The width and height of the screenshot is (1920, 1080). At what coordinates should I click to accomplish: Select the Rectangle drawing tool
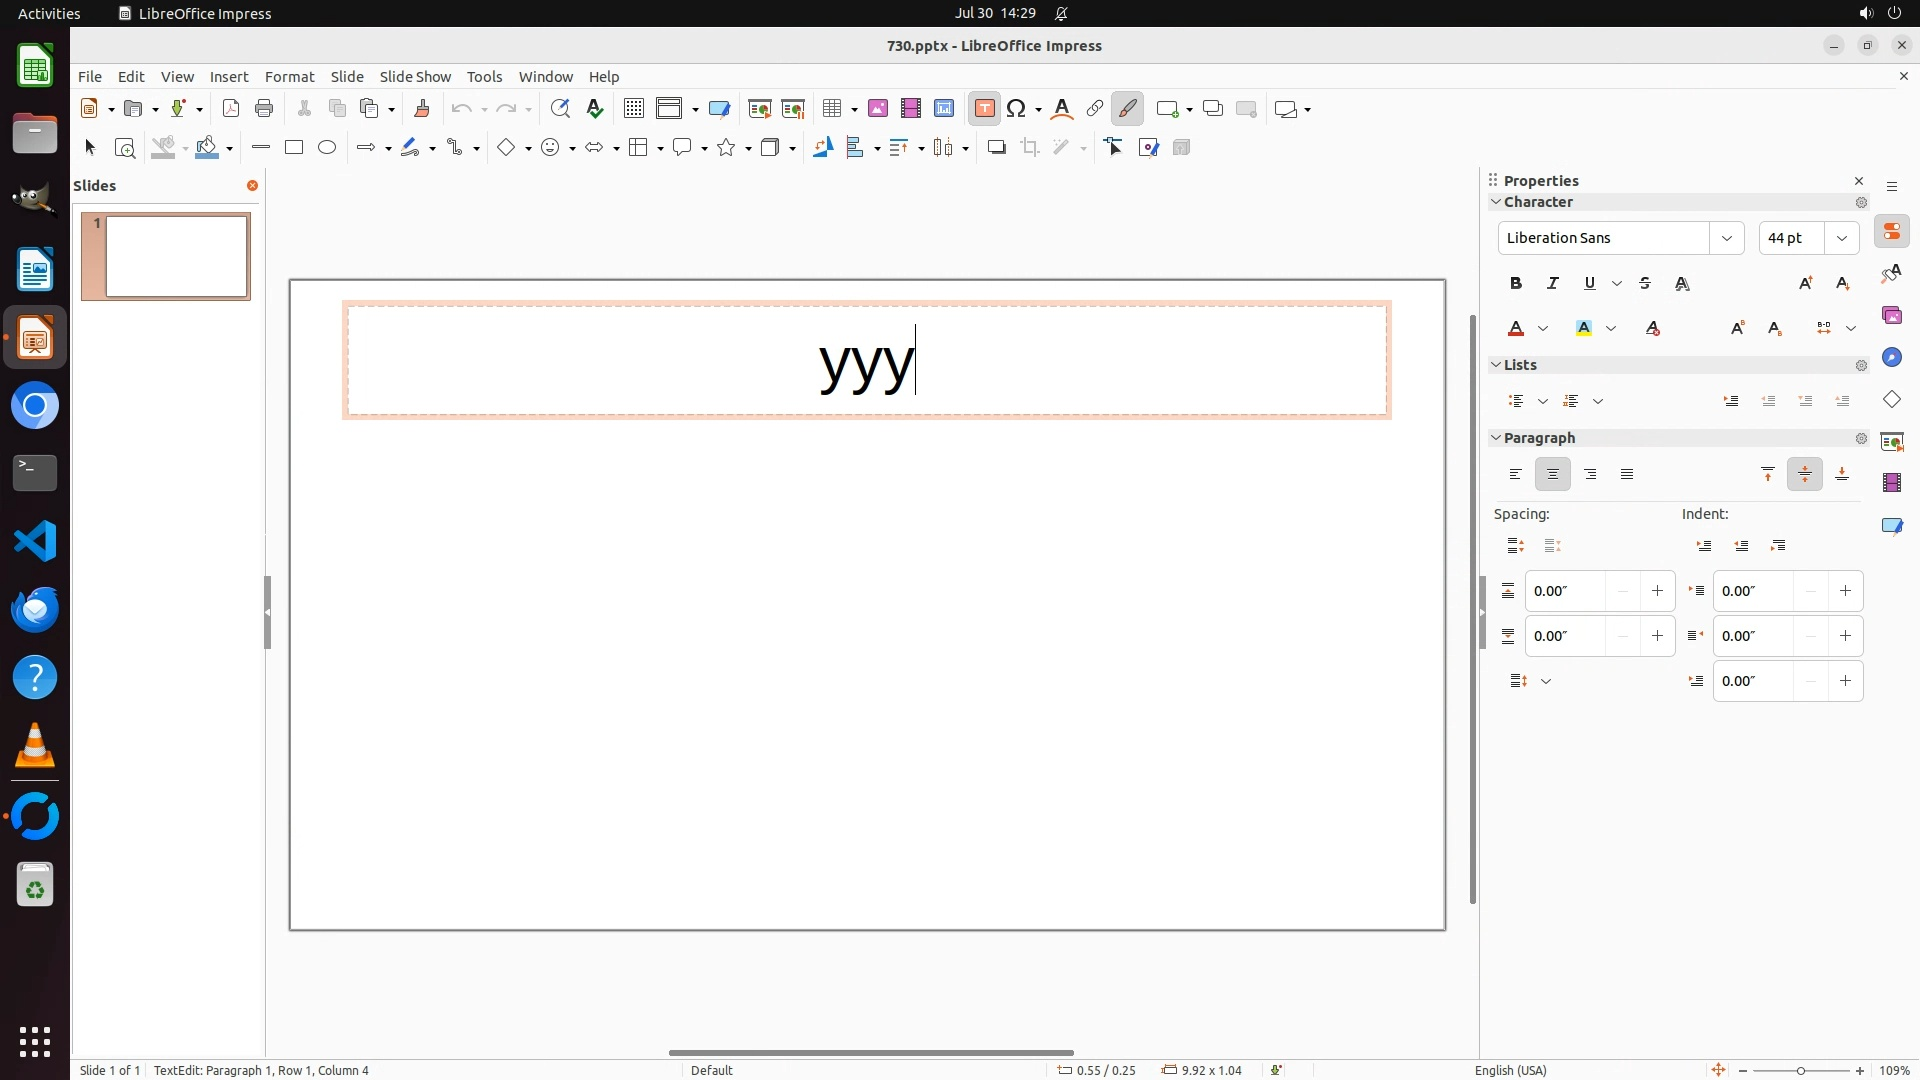click(294, 148)
